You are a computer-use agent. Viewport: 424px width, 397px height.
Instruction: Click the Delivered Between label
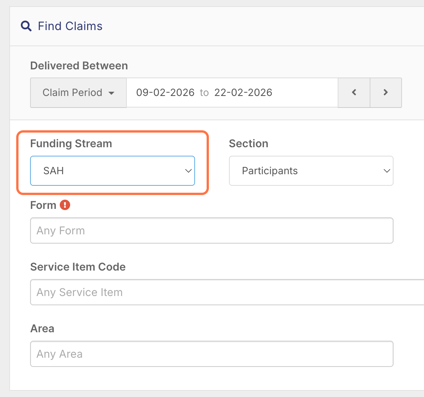[x=79, y=66]
